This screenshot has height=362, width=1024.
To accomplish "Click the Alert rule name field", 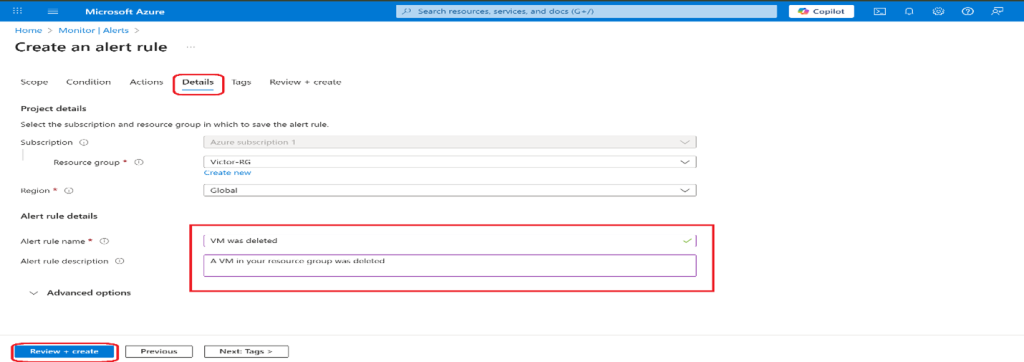I will pyautogui.click(x=449, y=240).
